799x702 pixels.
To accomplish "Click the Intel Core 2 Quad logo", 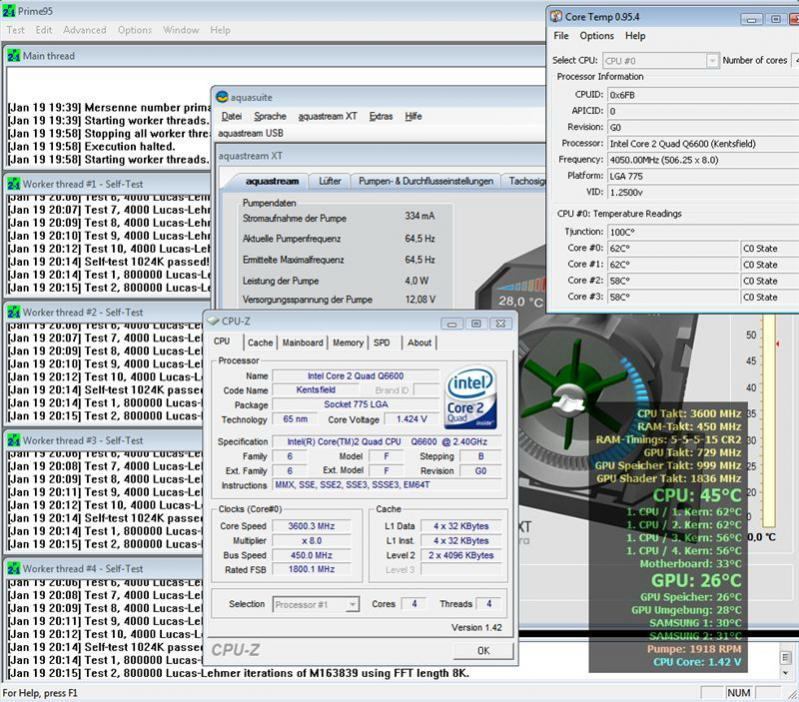I will coord(471,397).
